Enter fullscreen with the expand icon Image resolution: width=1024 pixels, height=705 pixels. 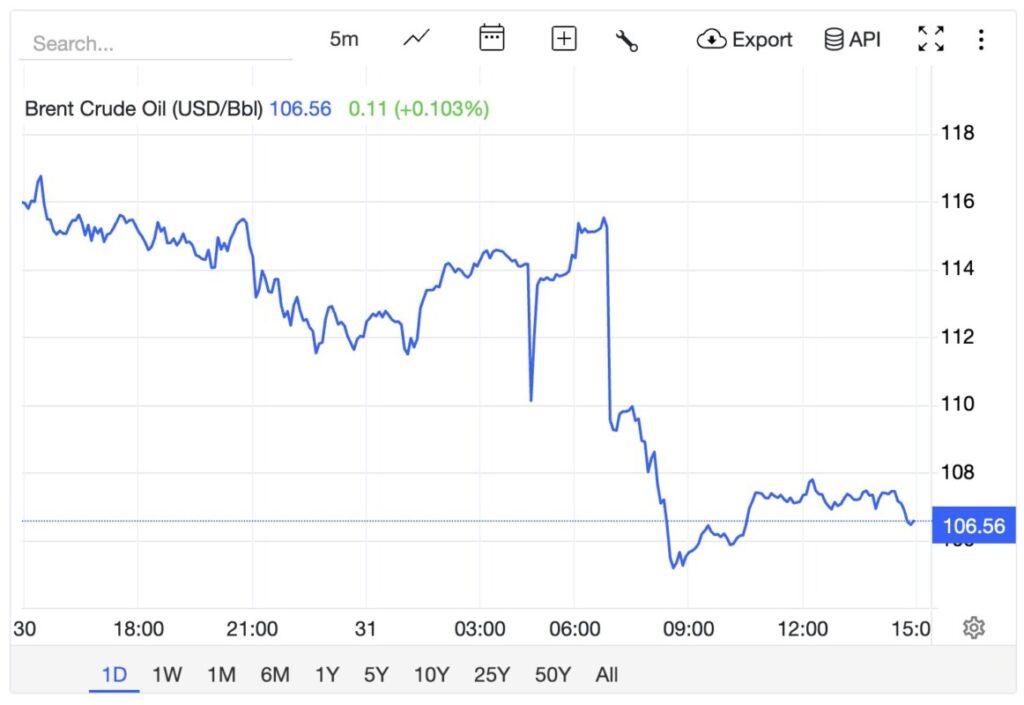pos(930,38)
